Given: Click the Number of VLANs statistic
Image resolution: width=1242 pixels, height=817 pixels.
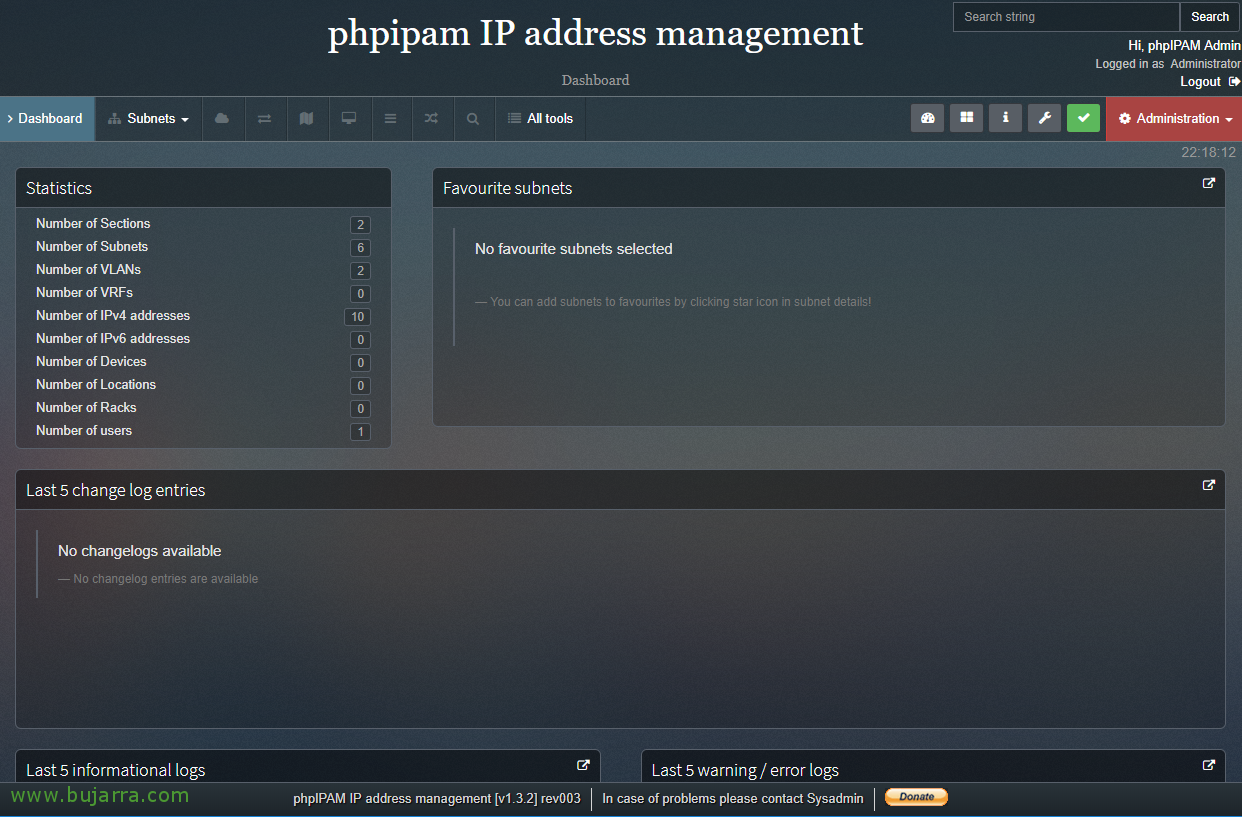Looking at the screenshot, I should [x=88, y=270].
